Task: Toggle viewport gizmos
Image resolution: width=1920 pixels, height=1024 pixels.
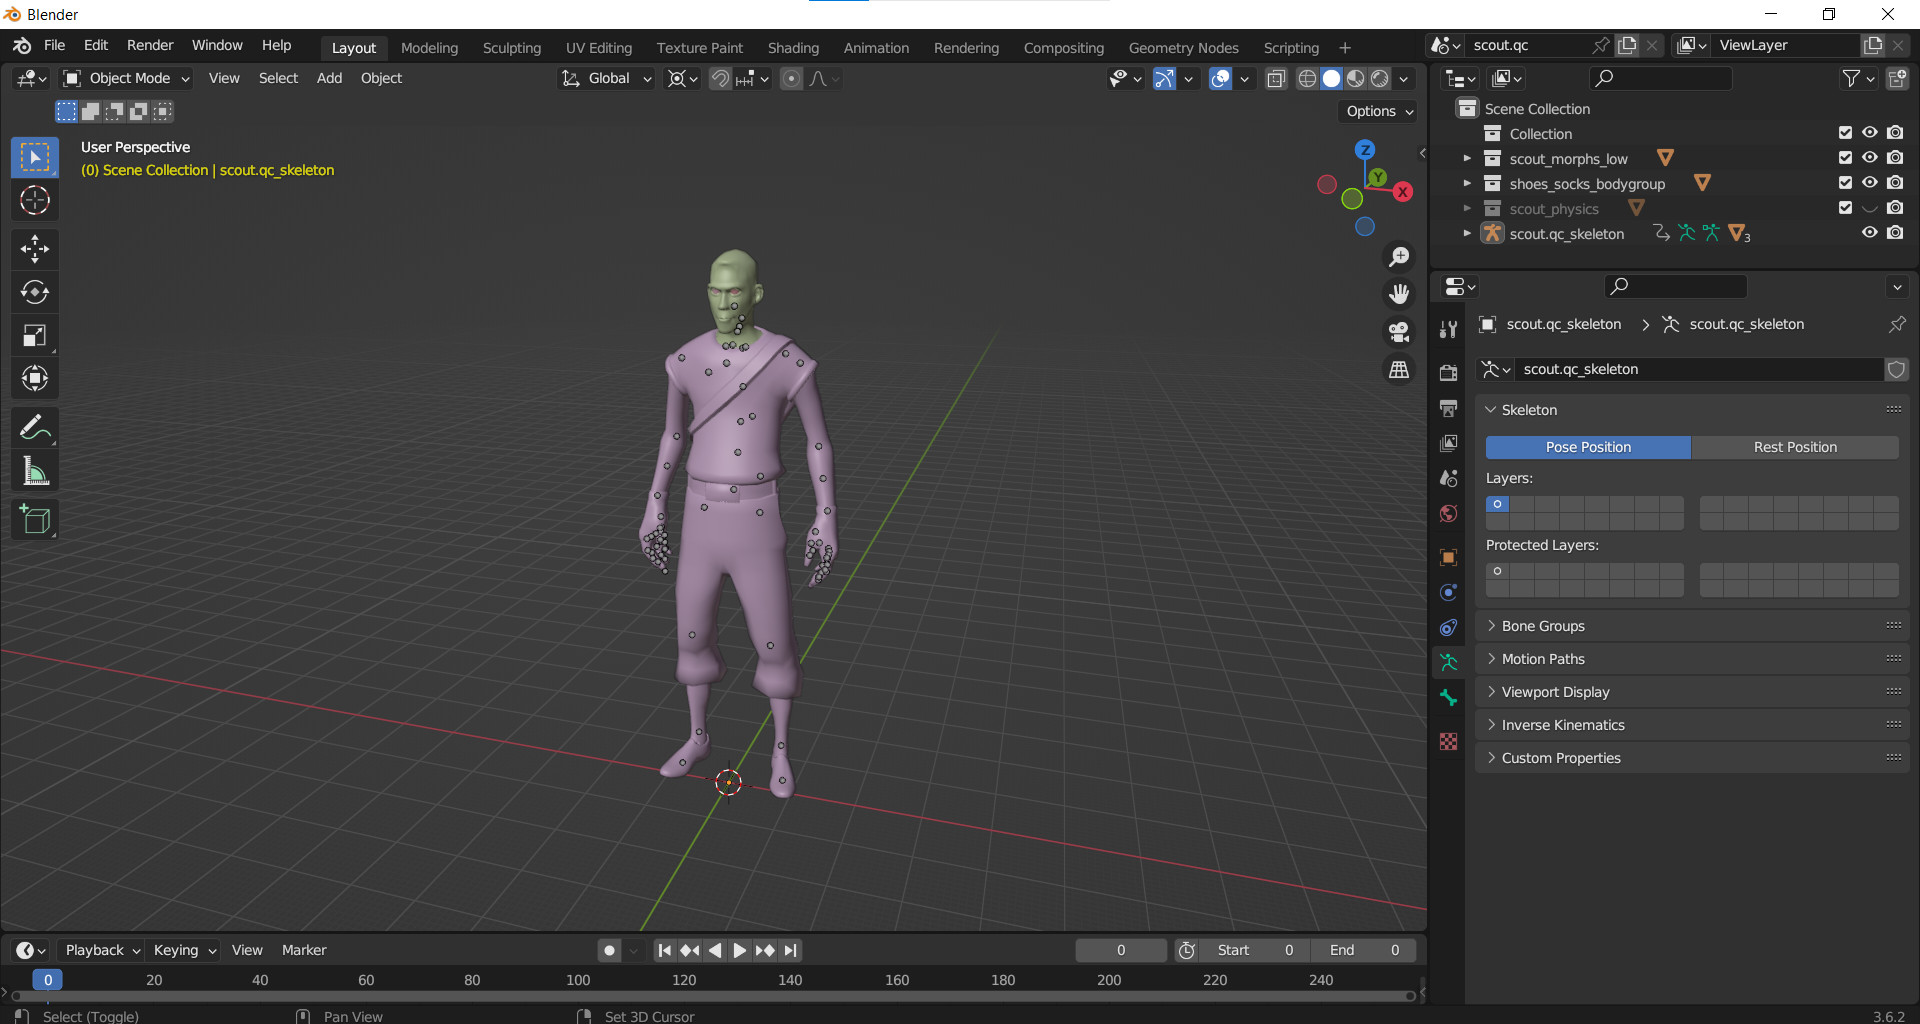Action: tap(1164, 79)
